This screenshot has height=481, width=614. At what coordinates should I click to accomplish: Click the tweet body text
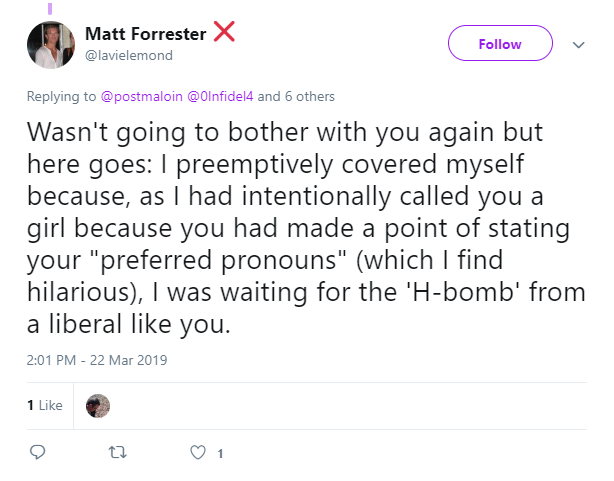[x=306, y=228]
